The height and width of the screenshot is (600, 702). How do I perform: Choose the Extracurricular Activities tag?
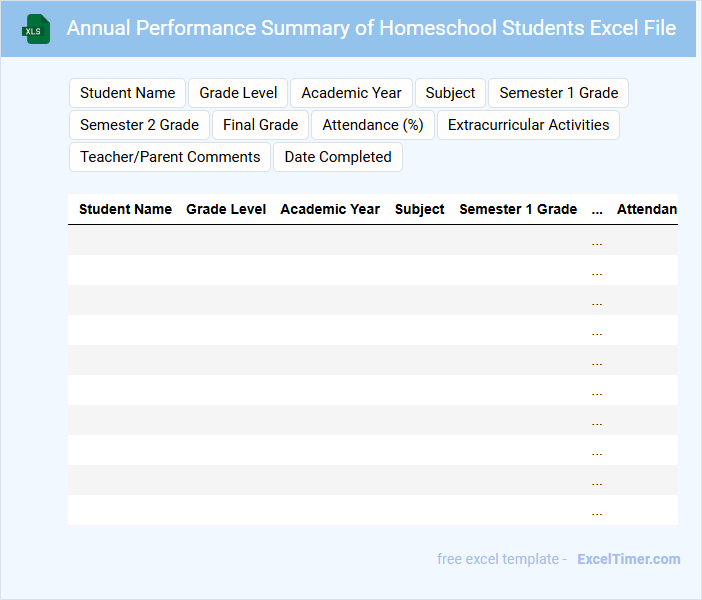(x=528, y=125)
